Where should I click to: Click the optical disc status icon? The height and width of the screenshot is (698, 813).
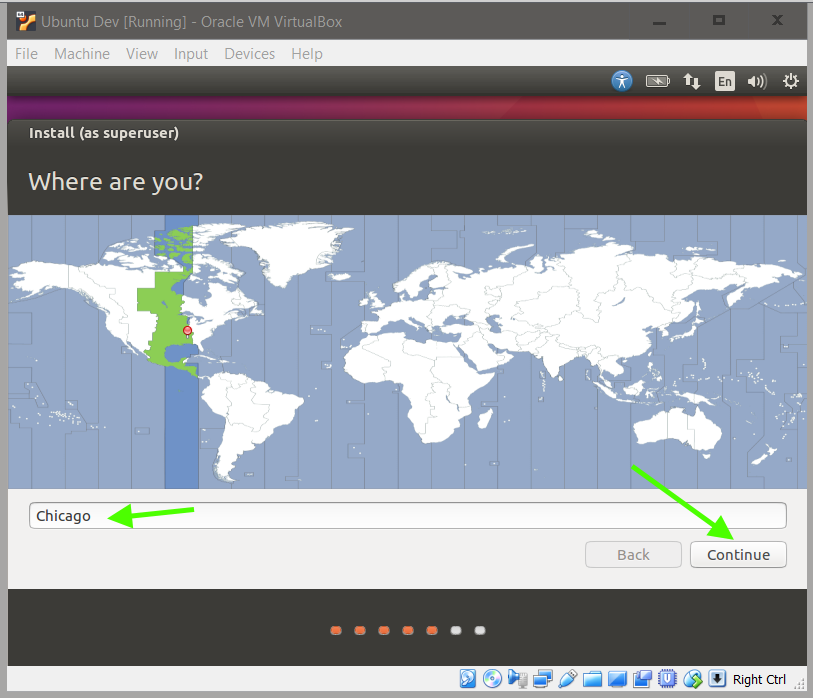pyautogui.click(x=492, y=679)
